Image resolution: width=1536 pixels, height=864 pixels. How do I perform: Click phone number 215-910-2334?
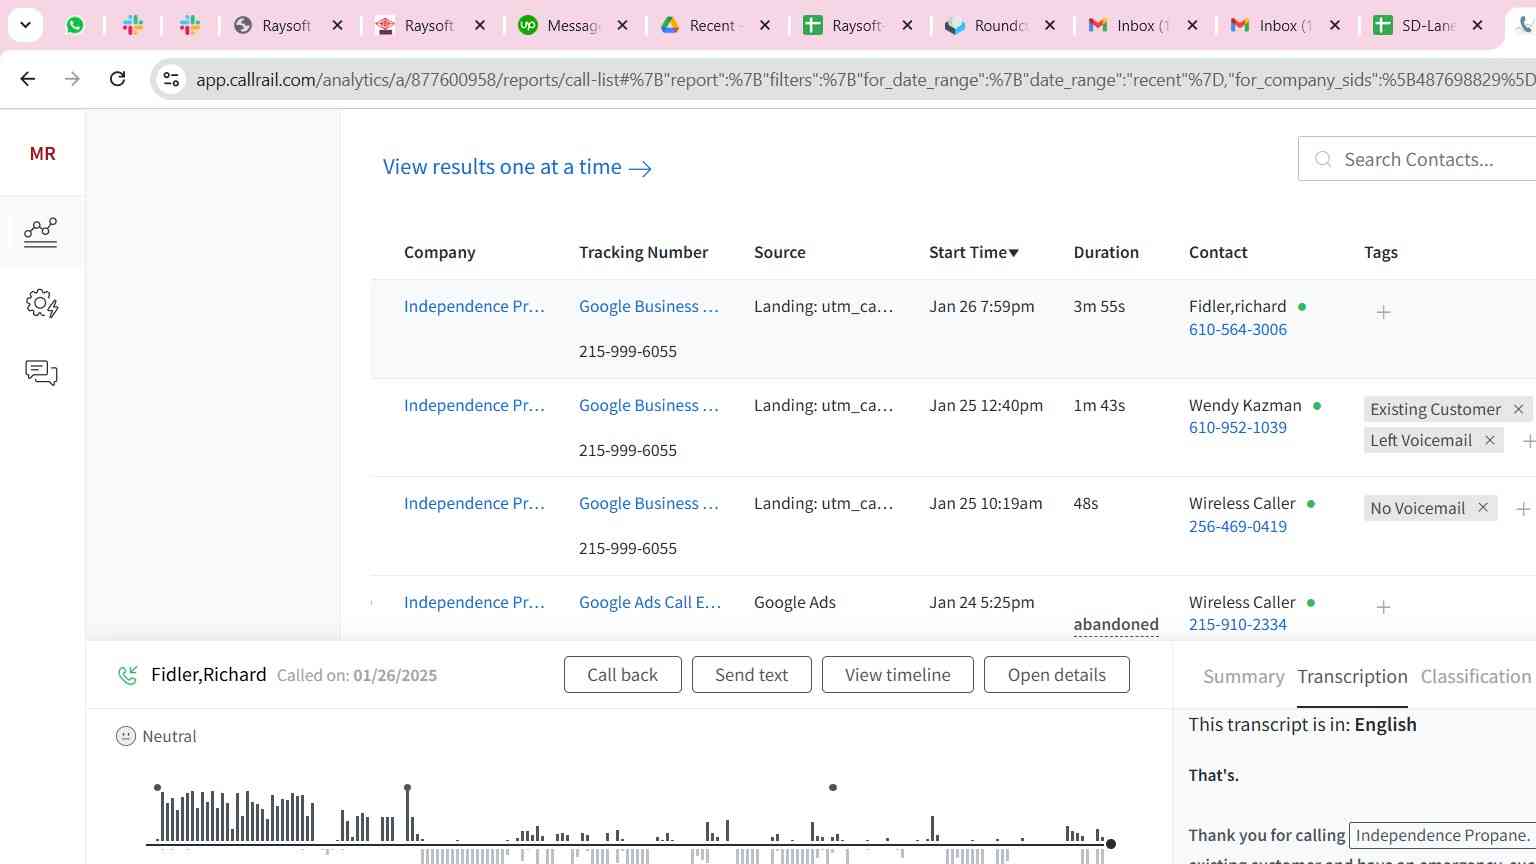click(1237, 624)
